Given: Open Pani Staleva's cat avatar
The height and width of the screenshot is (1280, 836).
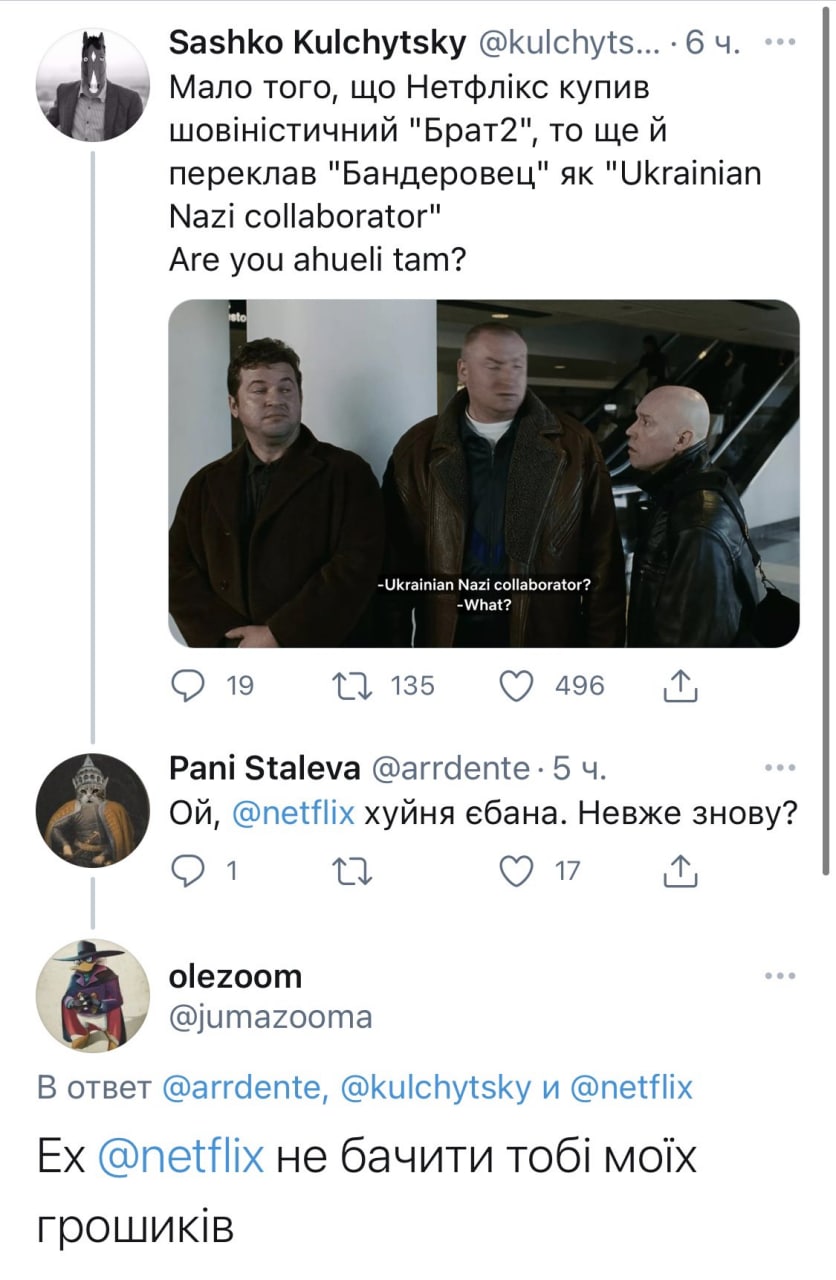Looking at the screenshot, I should (x=93, y=811).
